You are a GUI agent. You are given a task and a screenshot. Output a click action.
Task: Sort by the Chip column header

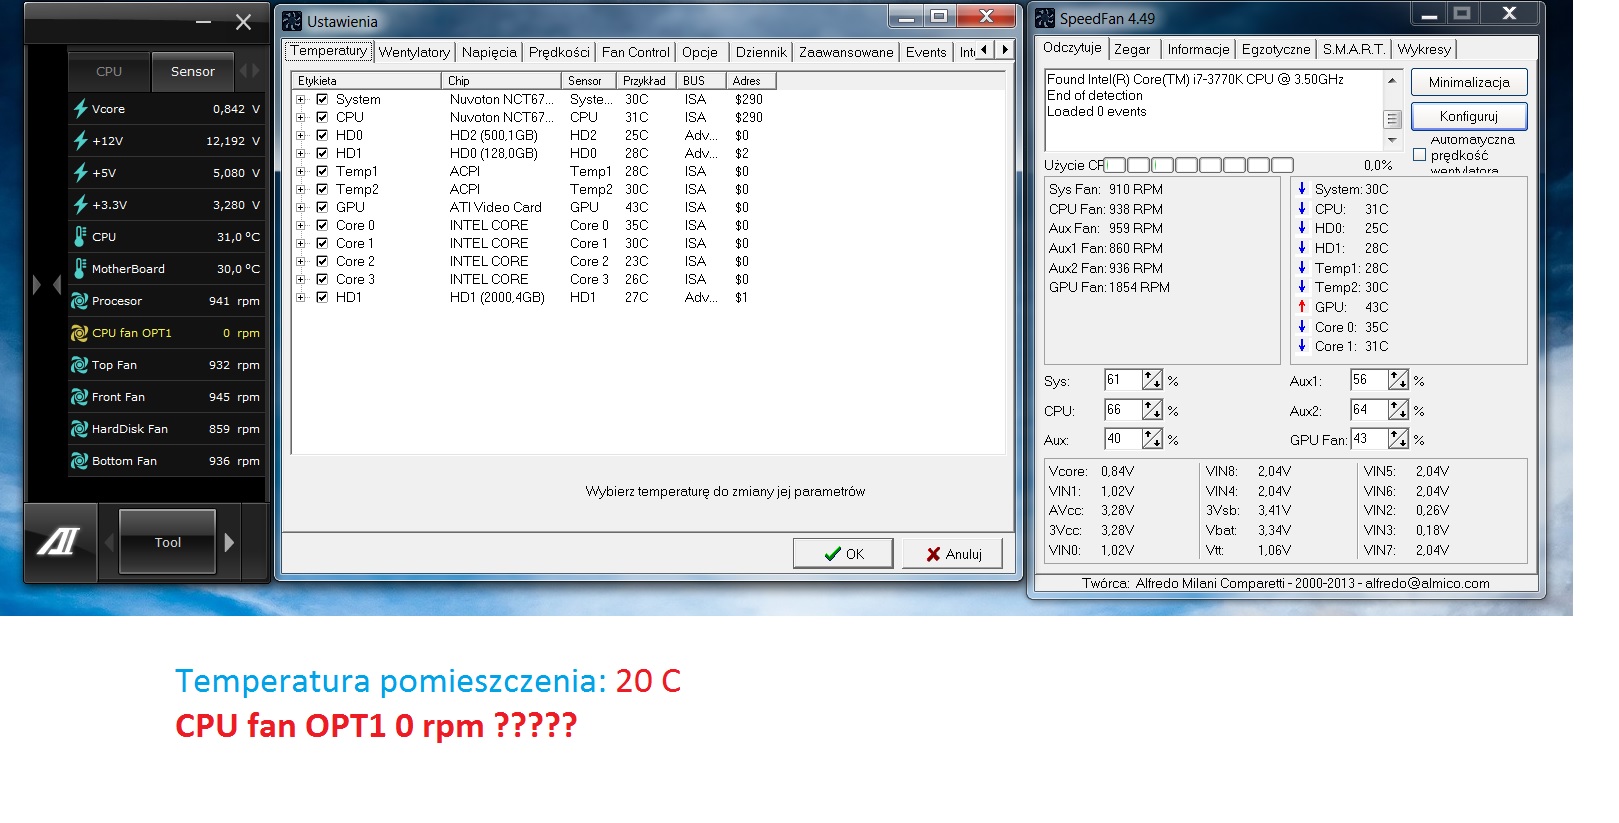(501, 81)
